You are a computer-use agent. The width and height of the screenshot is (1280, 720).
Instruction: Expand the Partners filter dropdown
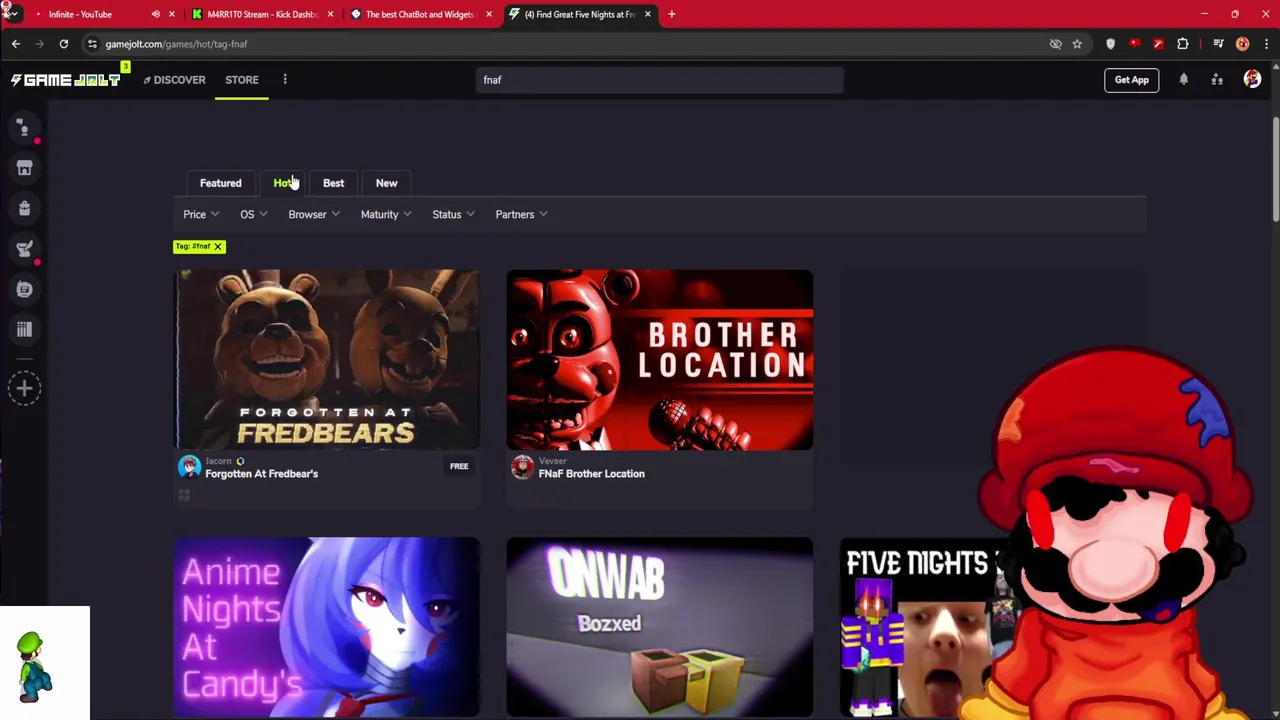[521, 214]
